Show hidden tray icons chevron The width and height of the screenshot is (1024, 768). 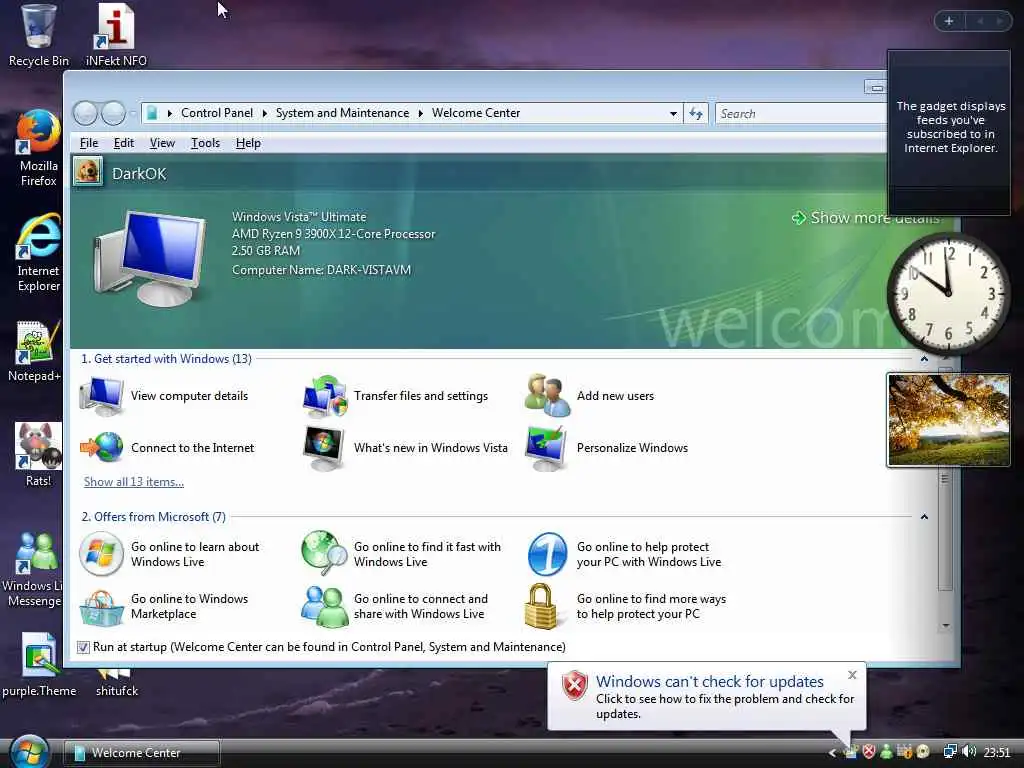pos(832,752)
